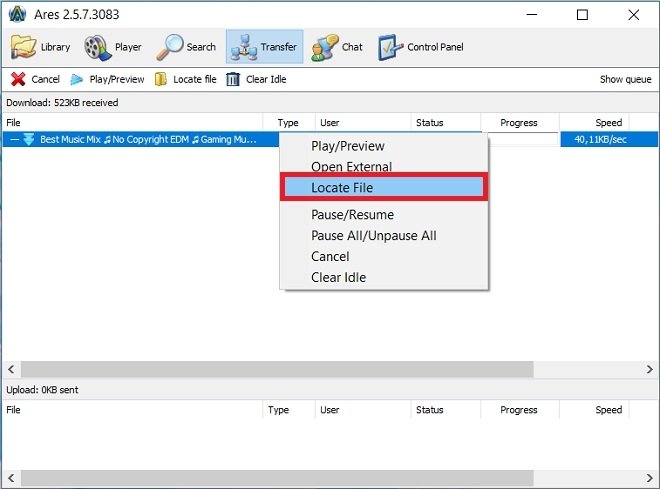Screen dimensions: 660x489
Task: Click the Locate file folder icon
Action: [x=160, y=79]
